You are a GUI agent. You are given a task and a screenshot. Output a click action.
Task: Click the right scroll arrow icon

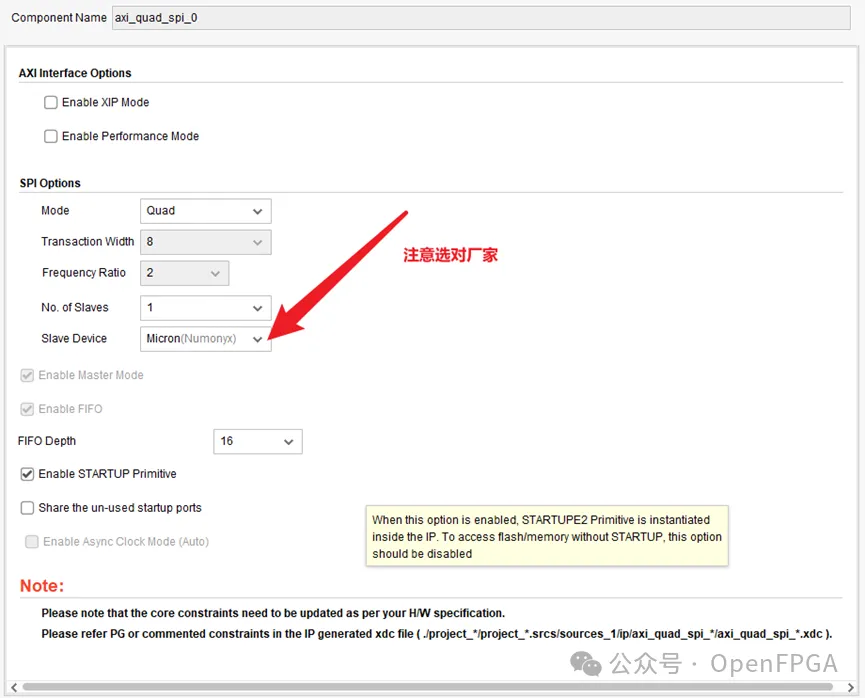pos(853,687)
